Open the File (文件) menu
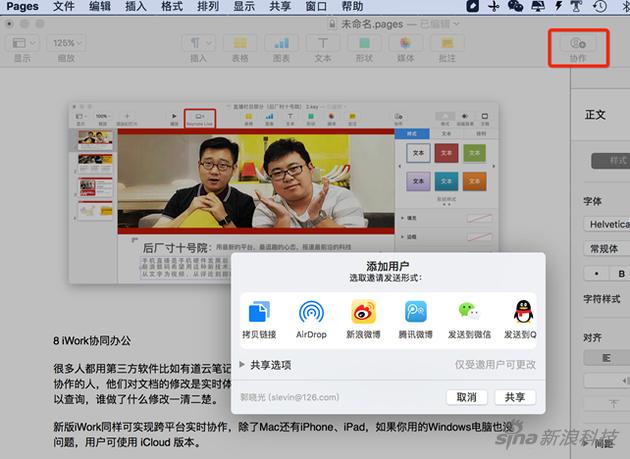This screenshot has width=630, height=459. point(63,6)
